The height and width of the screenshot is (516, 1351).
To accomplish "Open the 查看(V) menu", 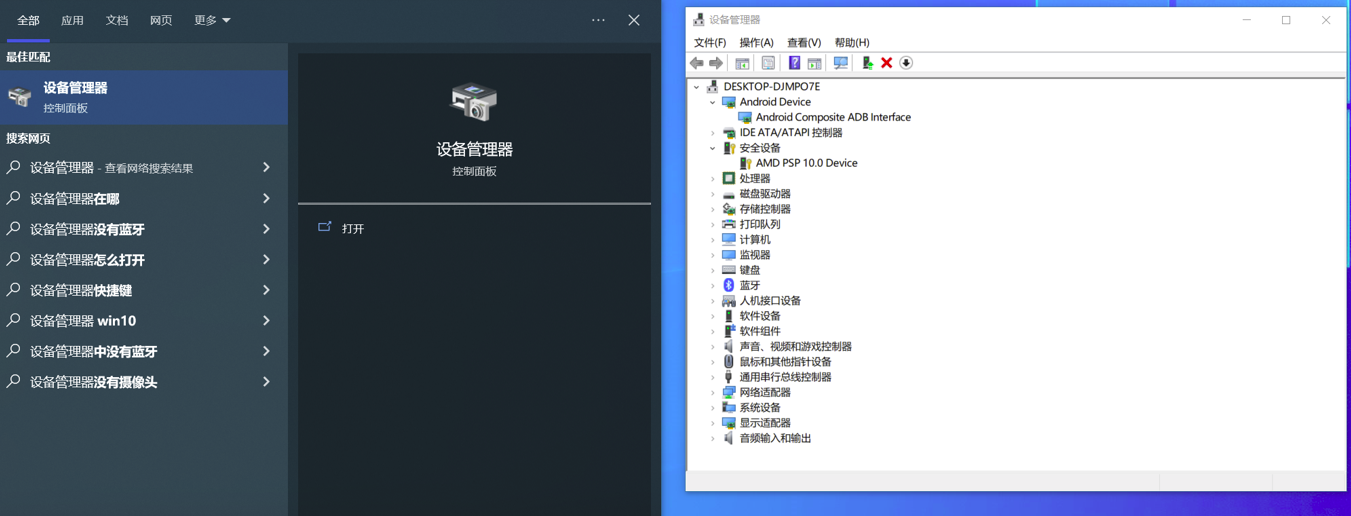I will [x=804, y=43].
